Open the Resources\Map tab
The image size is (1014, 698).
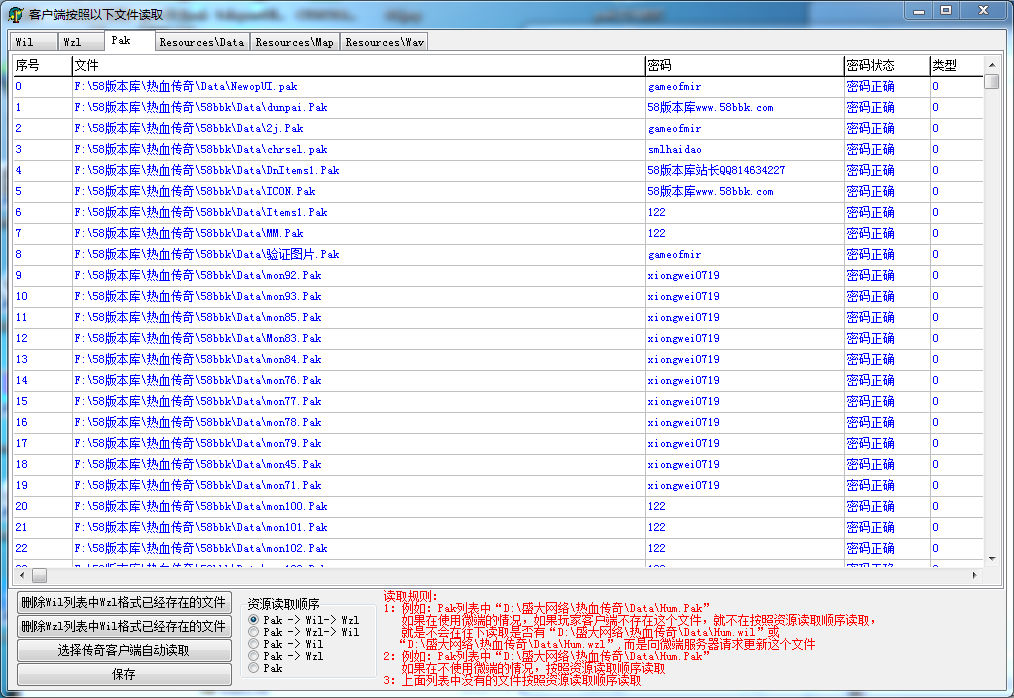coord(294,41)
